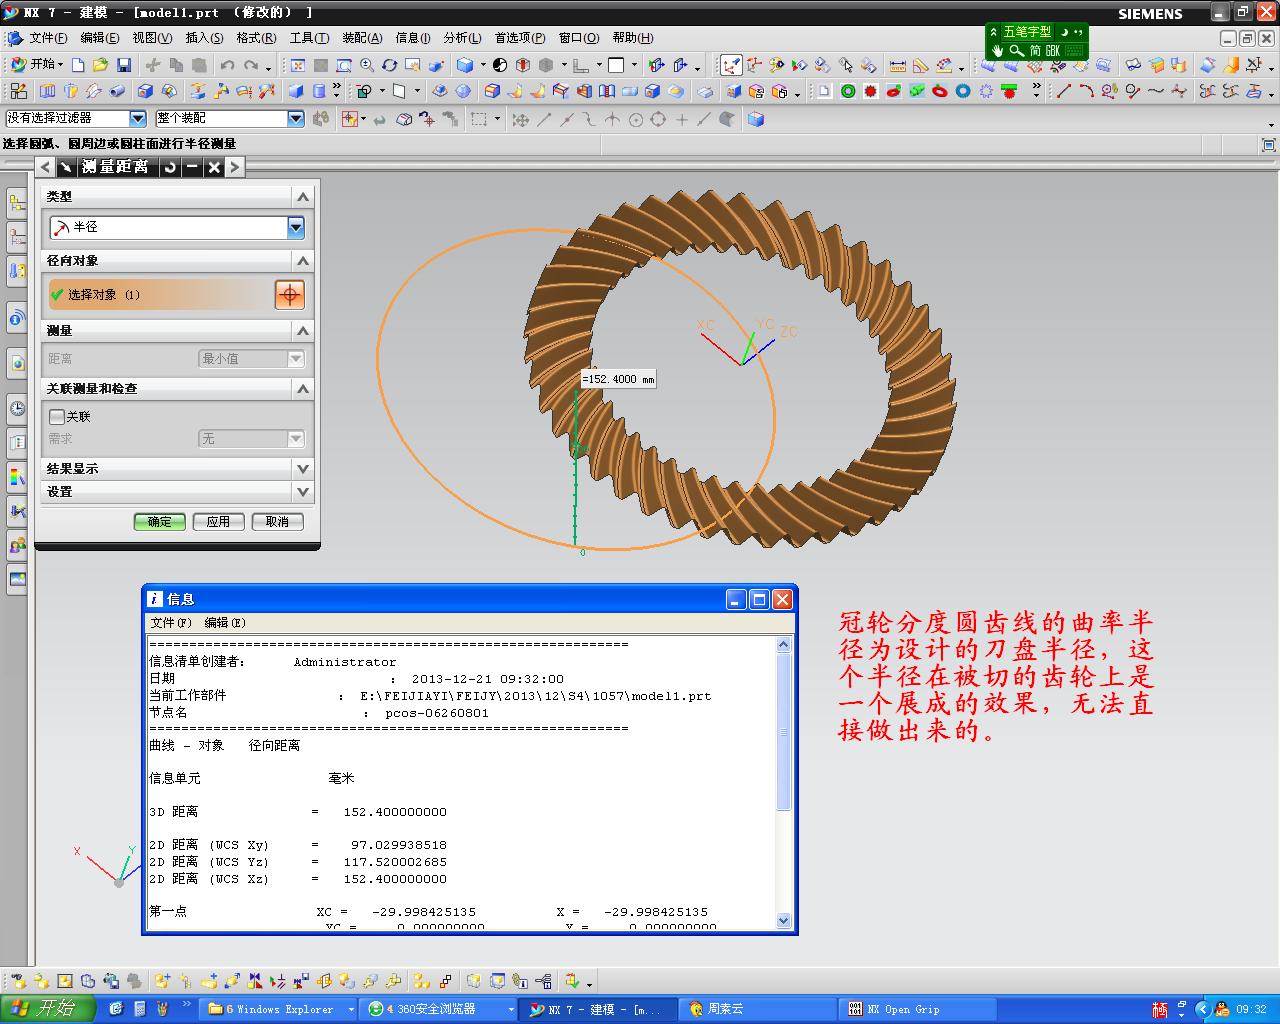Viewport: 1280px width, 1024px height.
Task: Open the 文件(F) menu
Action: coord(48,38)
